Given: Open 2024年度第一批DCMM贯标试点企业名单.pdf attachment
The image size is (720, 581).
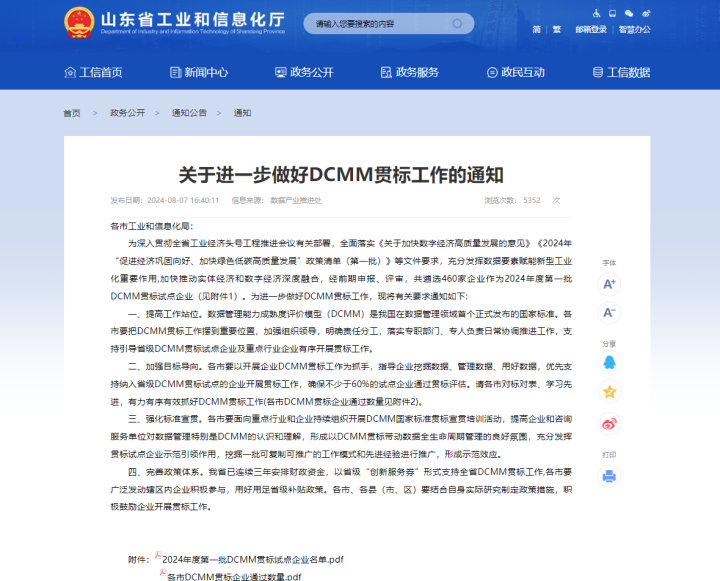Looking at the screenshot, I should (x=252, y=559).
